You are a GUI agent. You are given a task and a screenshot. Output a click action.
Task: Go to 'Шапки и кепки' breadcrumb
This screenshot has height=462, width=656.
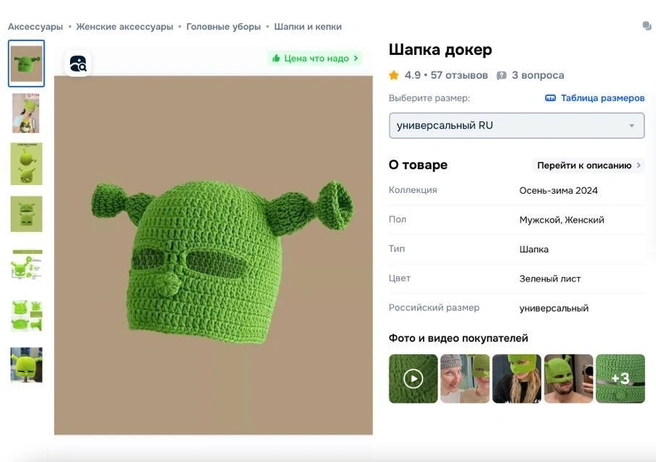coord(308,27)
